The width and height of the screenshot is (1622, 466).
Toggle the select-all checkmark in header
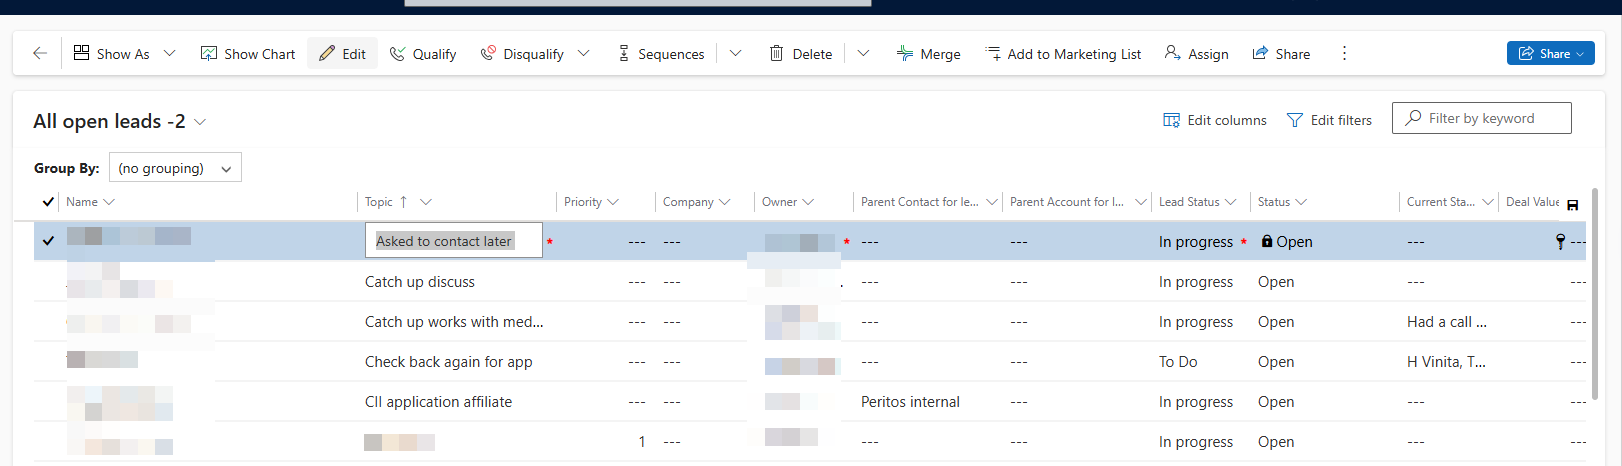[48, 202]
